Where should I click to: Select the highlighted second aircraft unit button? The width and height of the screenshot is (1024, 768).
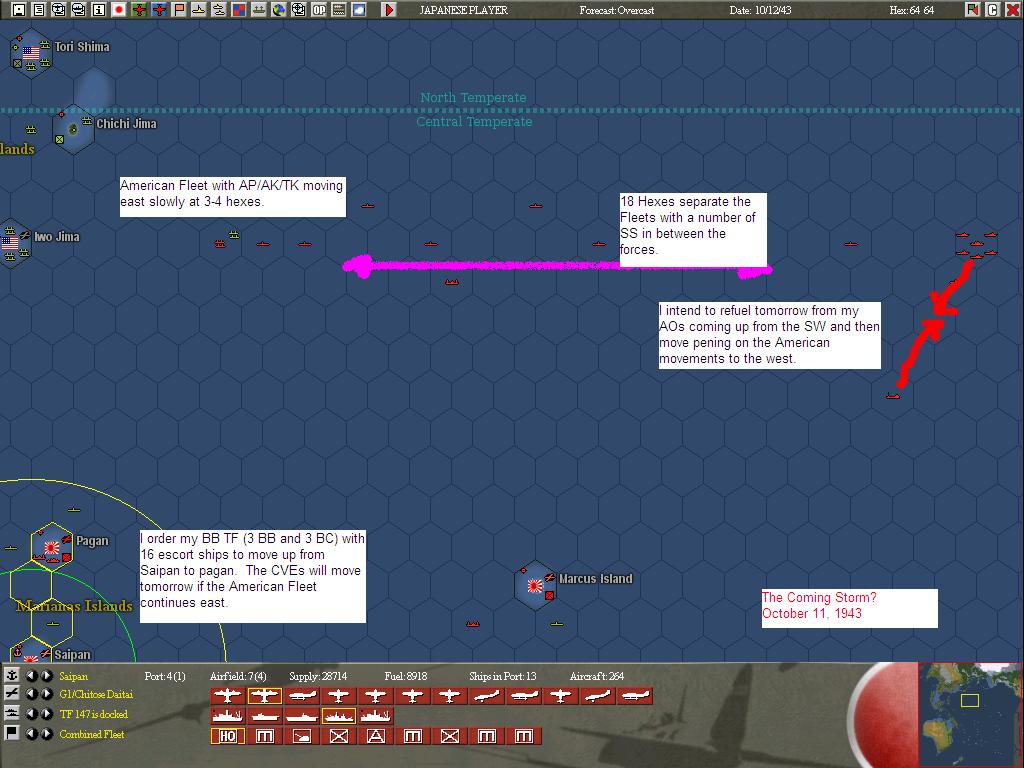click(264, 696)
